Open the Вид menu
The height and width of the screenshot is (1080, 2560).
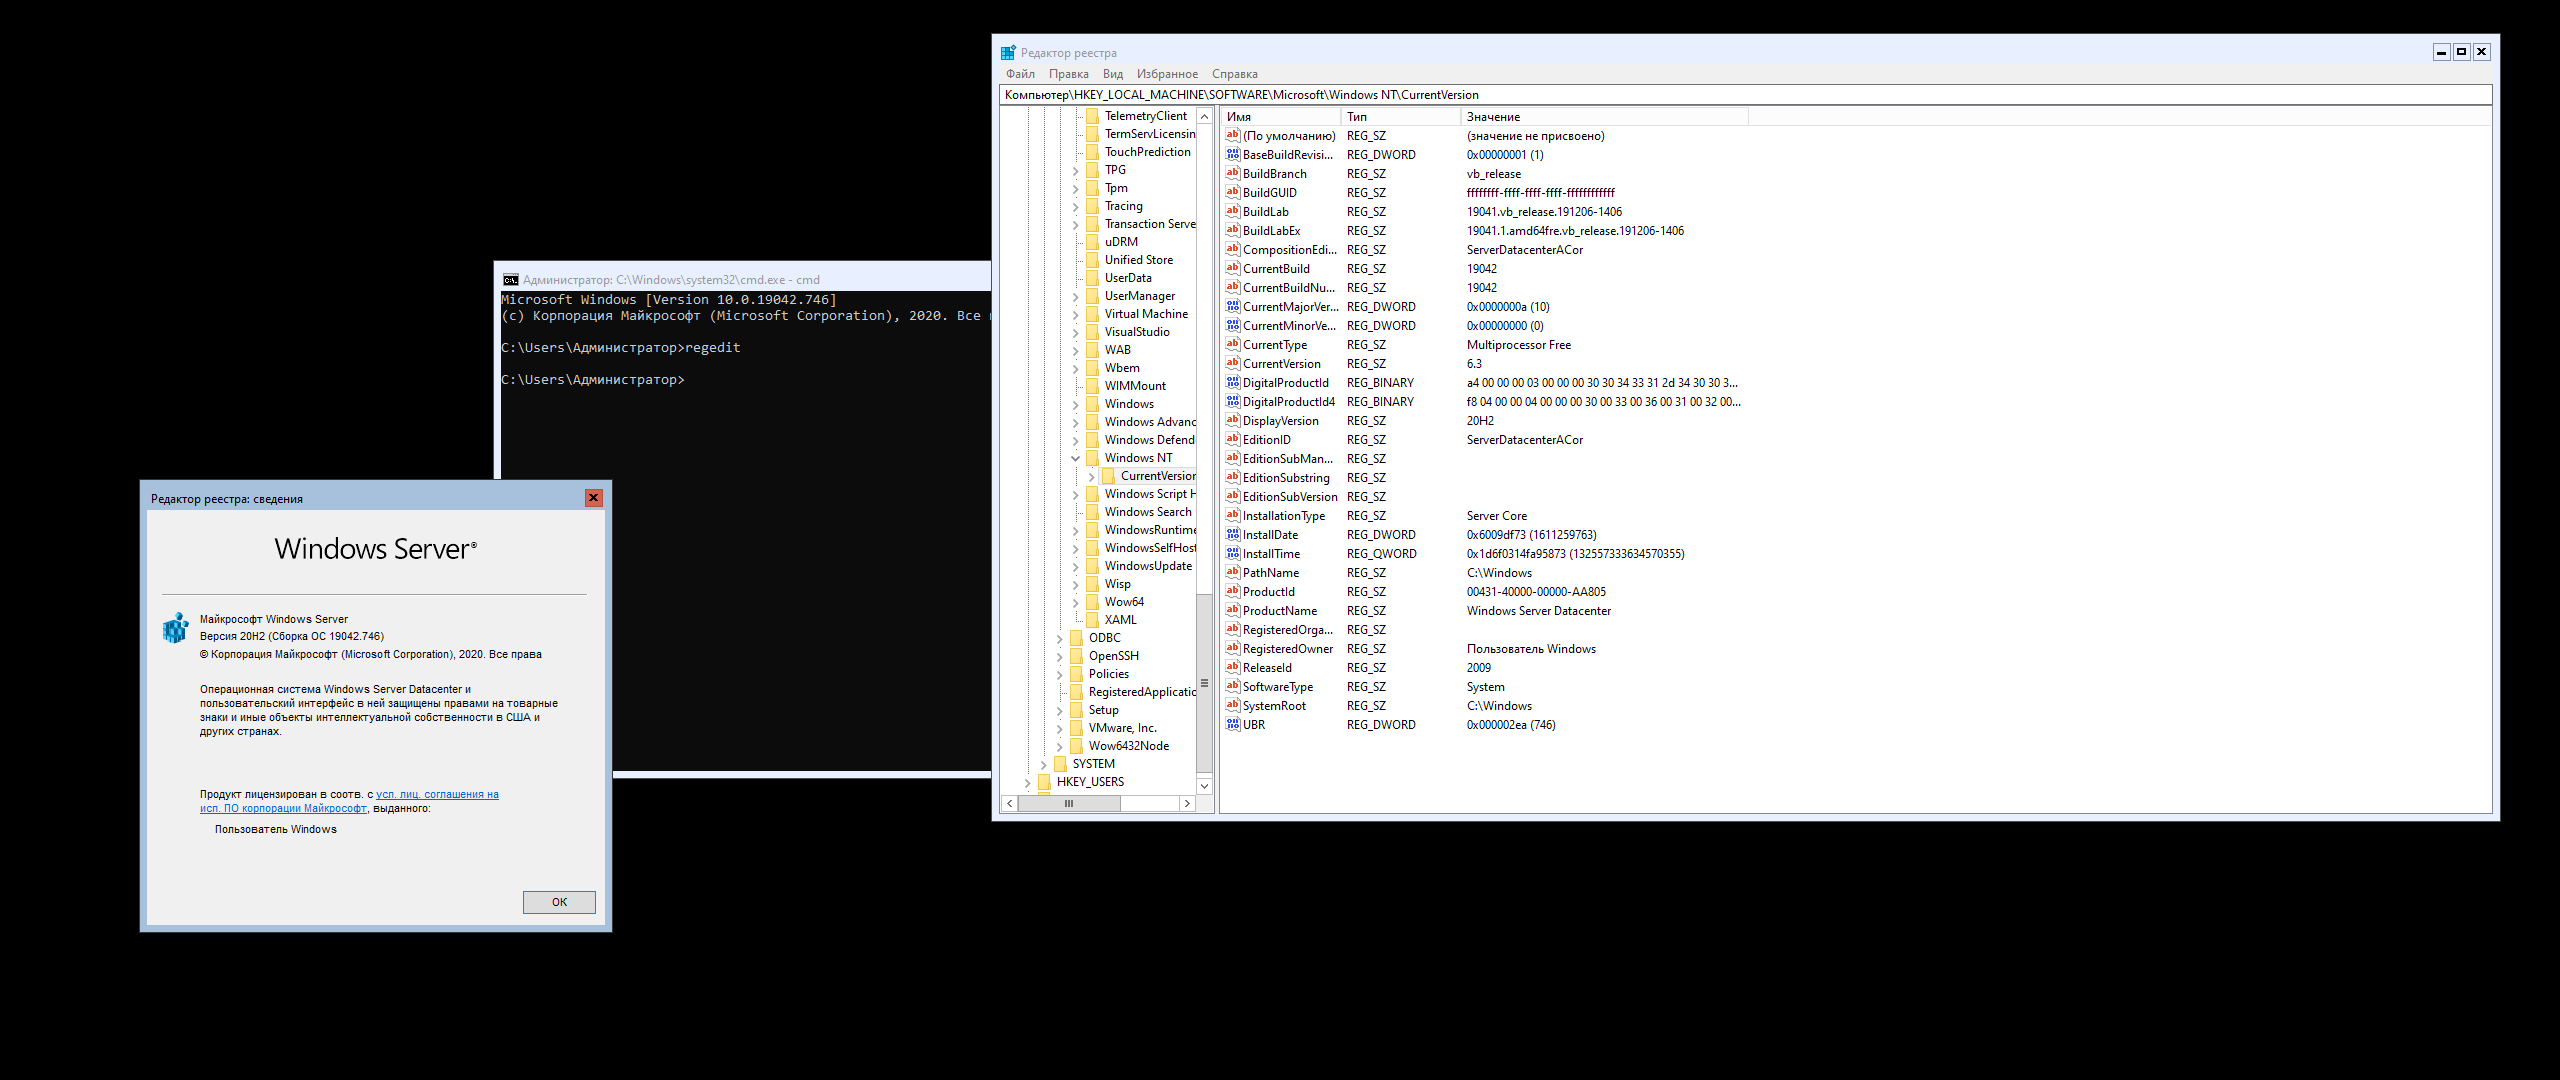(1112, 74)
